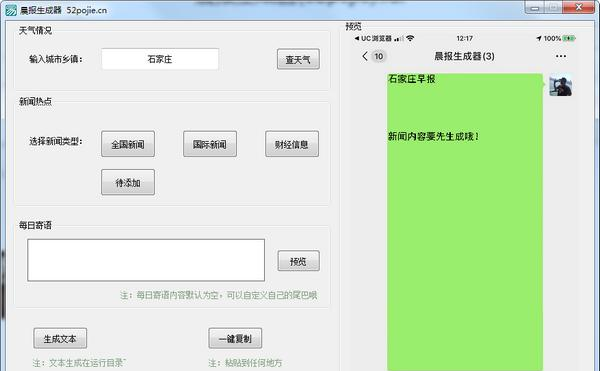This screenshot has height=371, width=600.
Task: Click the unread count badge 10
Action: click(378, 56)
